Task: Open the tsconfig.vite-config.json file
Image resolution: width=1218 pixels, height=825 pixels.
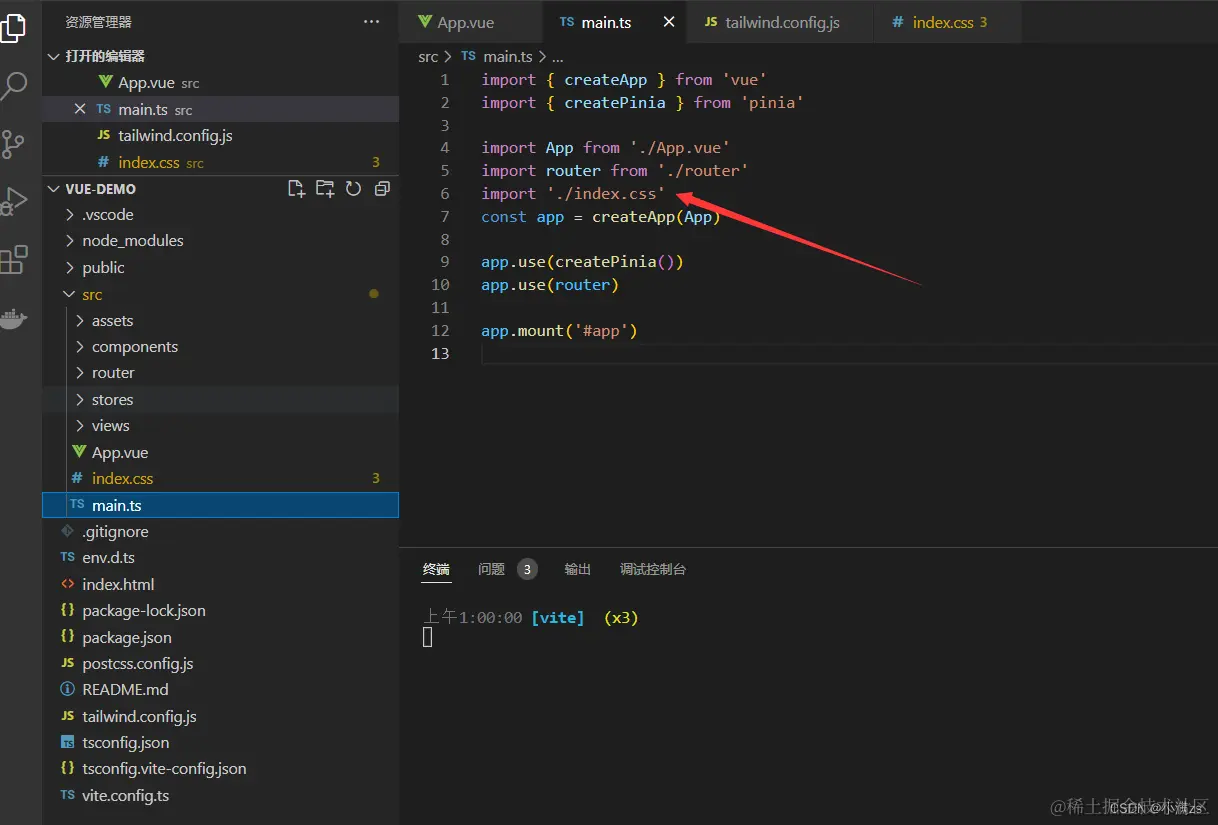Action: click(220, 768)
